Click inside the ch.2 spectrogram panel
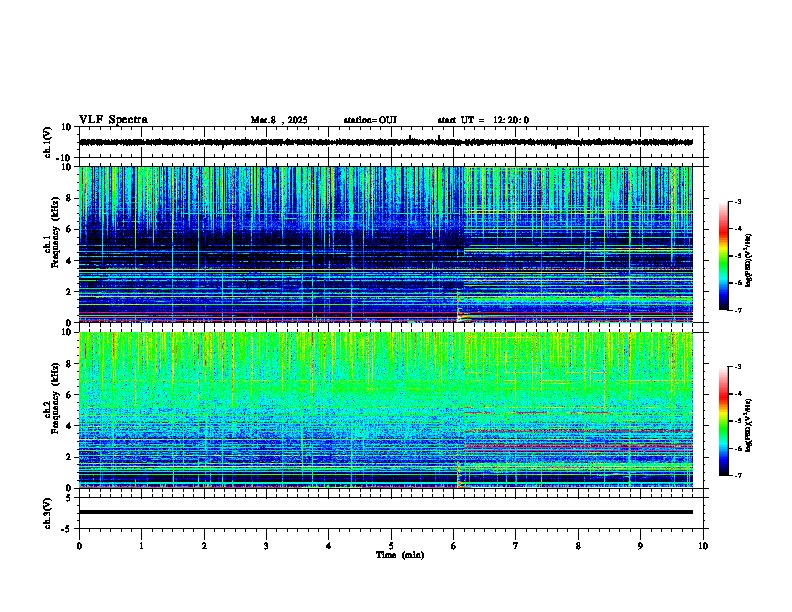 tap(386, 410)
